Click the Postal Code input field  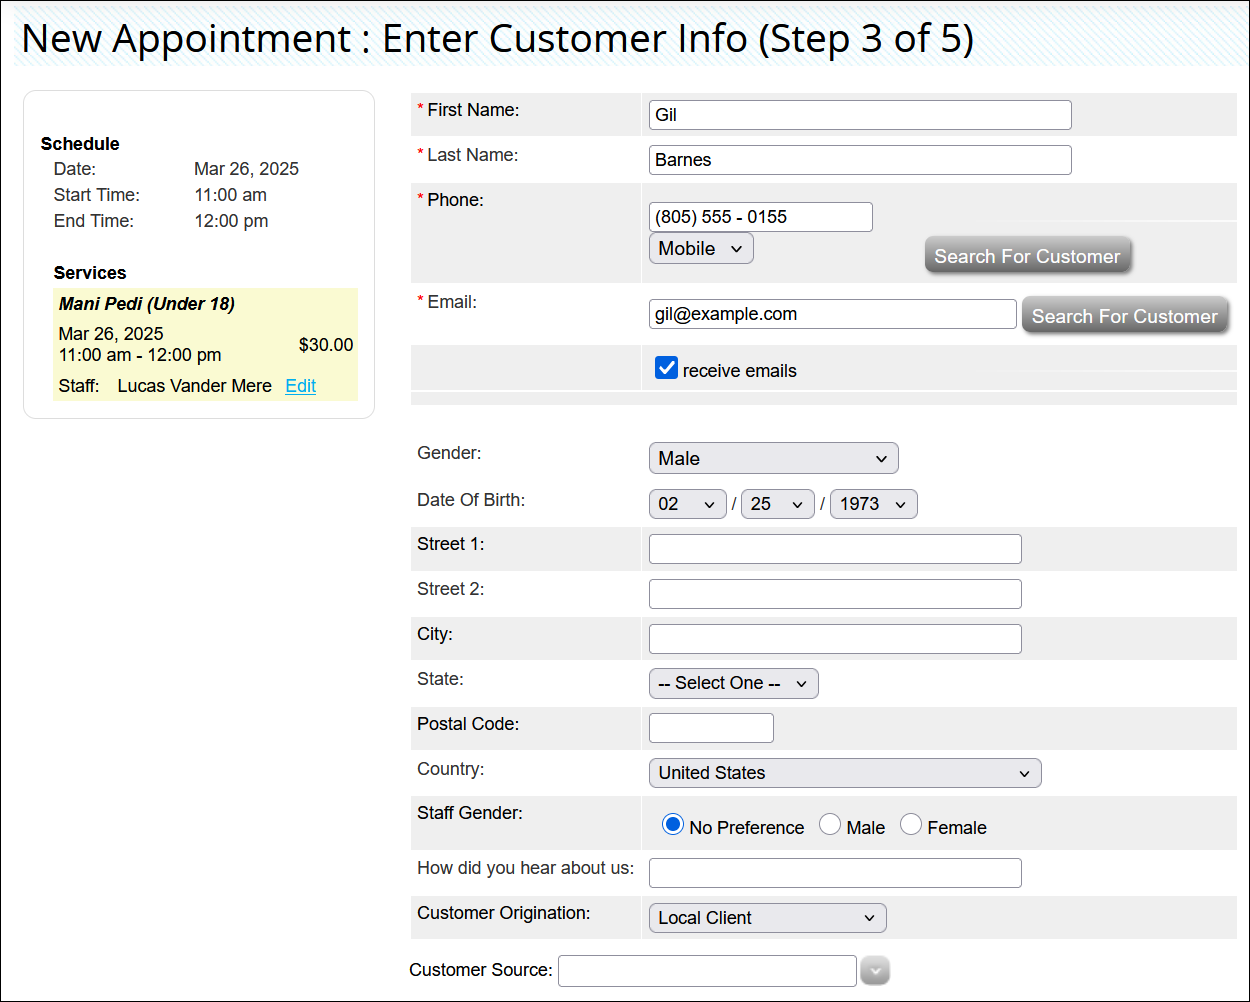[711, 728]
